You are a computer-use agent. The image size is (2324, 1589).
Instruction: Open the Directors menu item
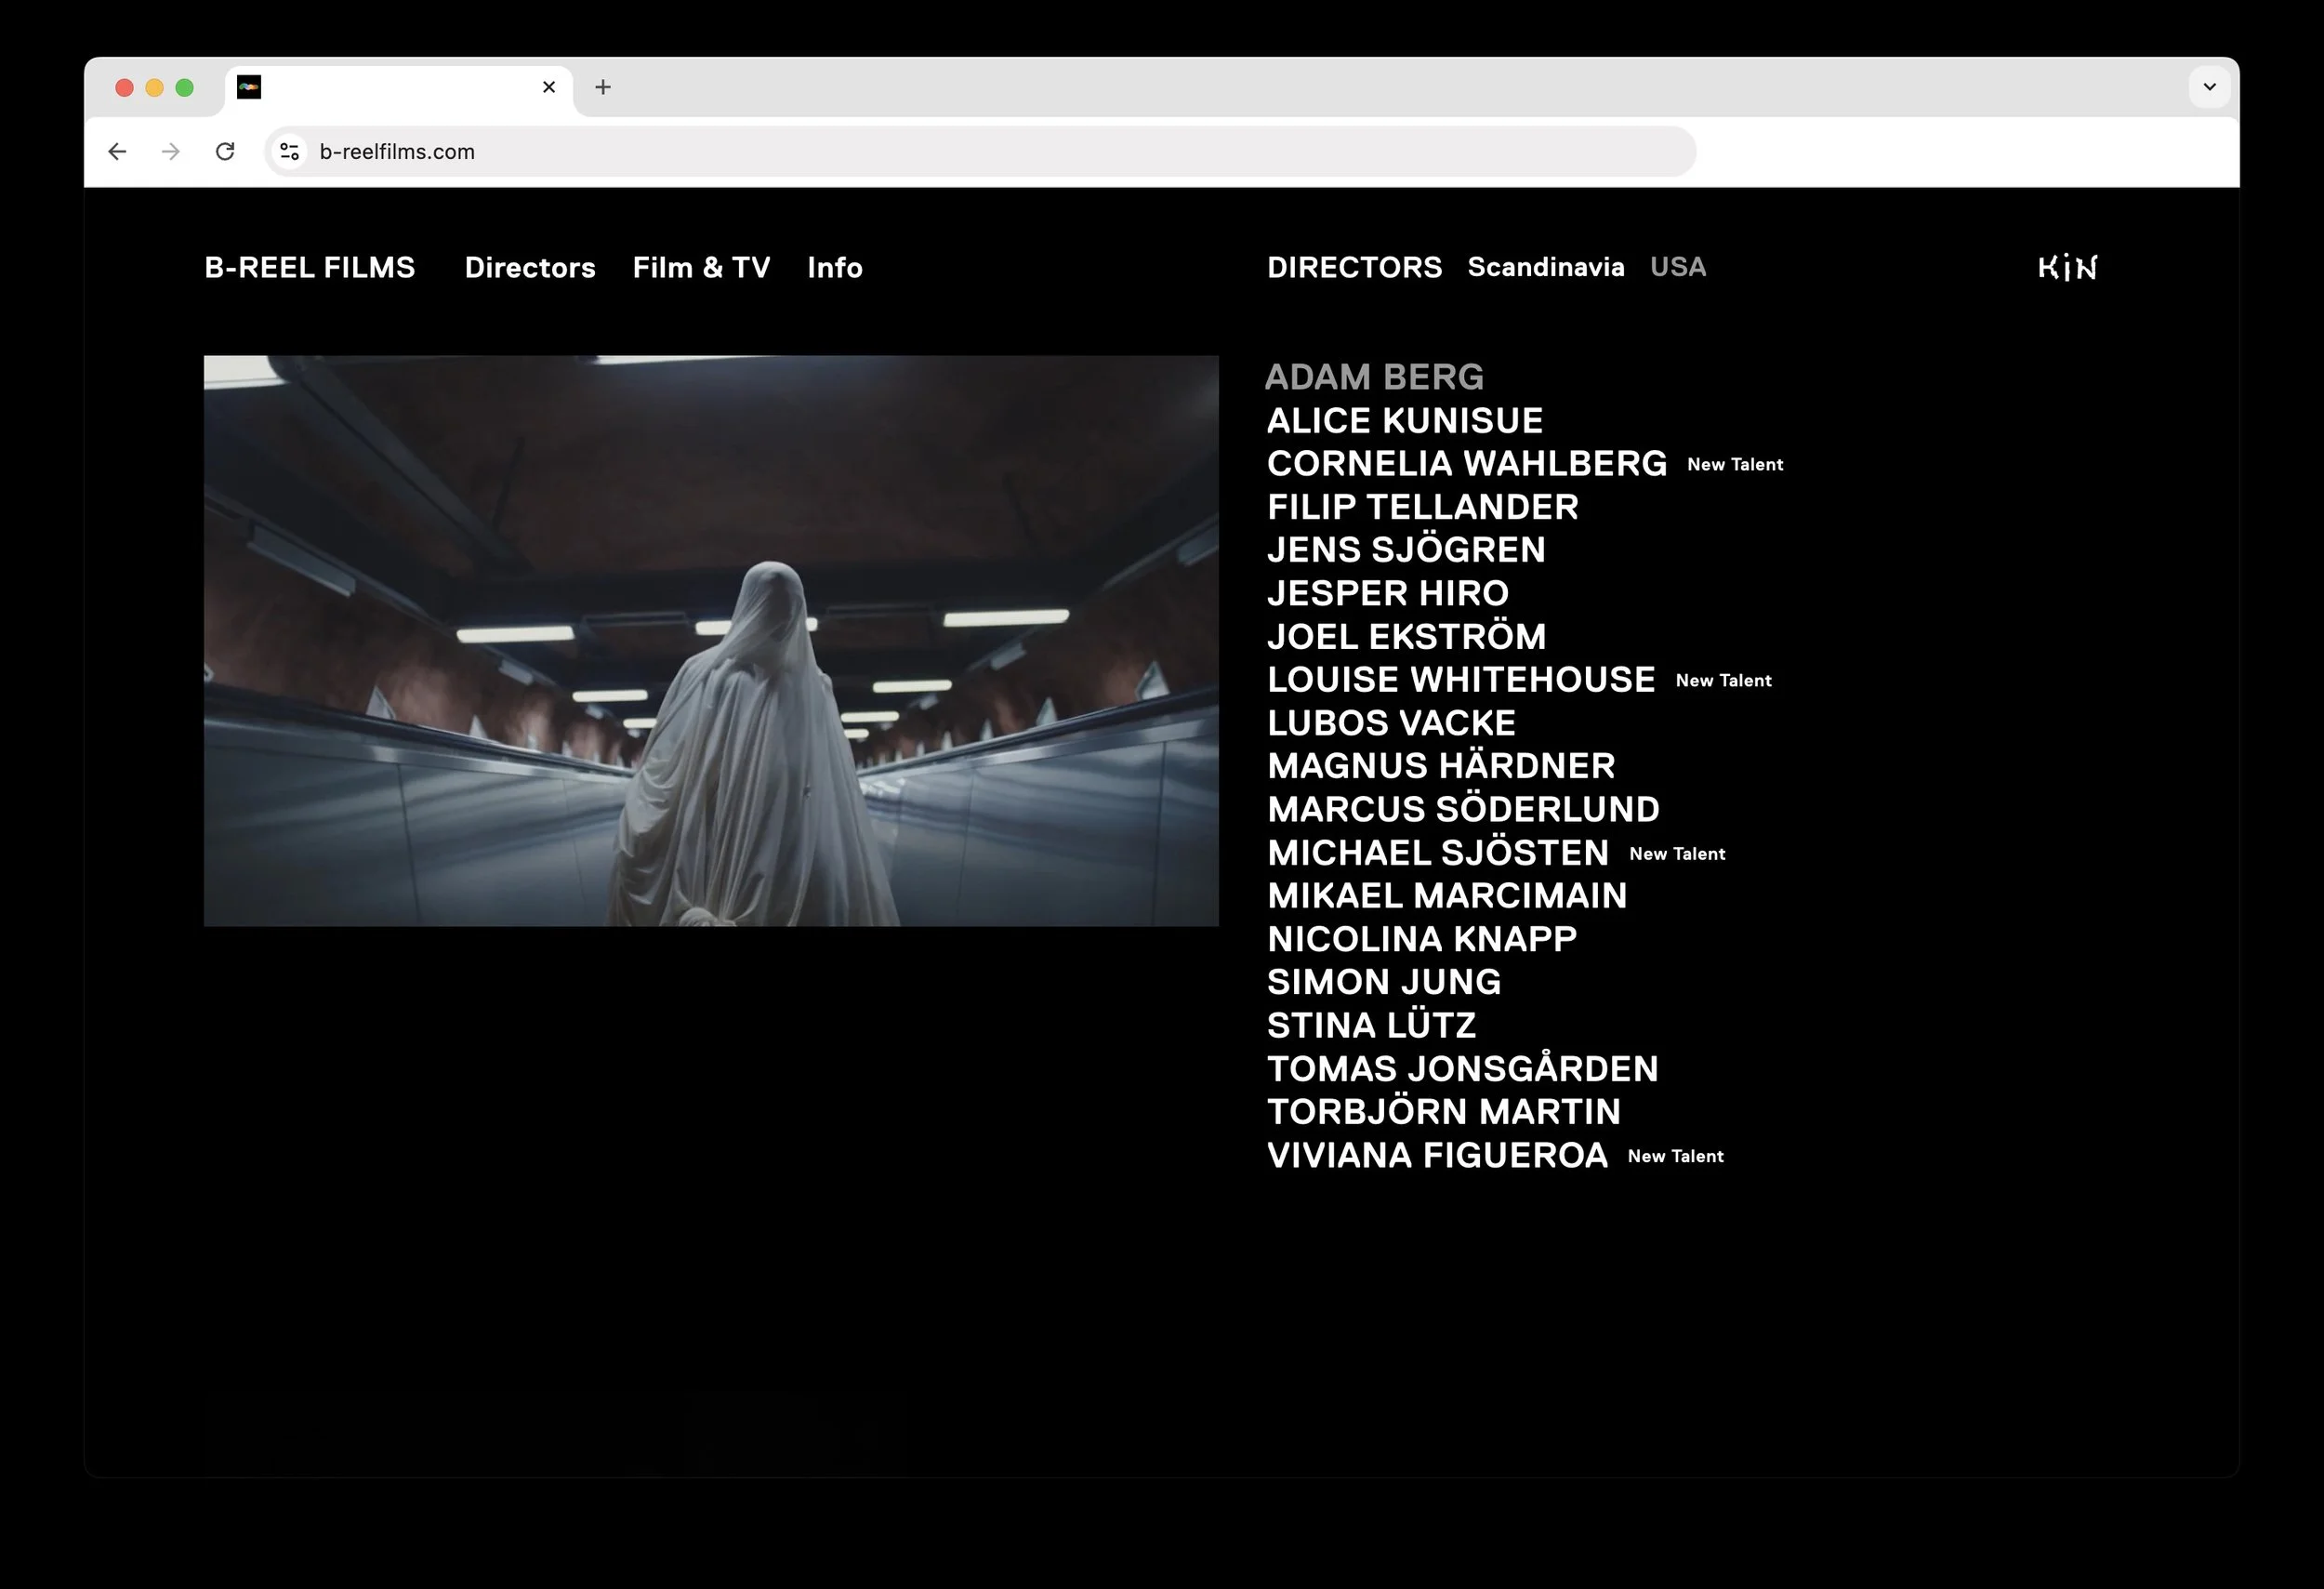[529, 267]
